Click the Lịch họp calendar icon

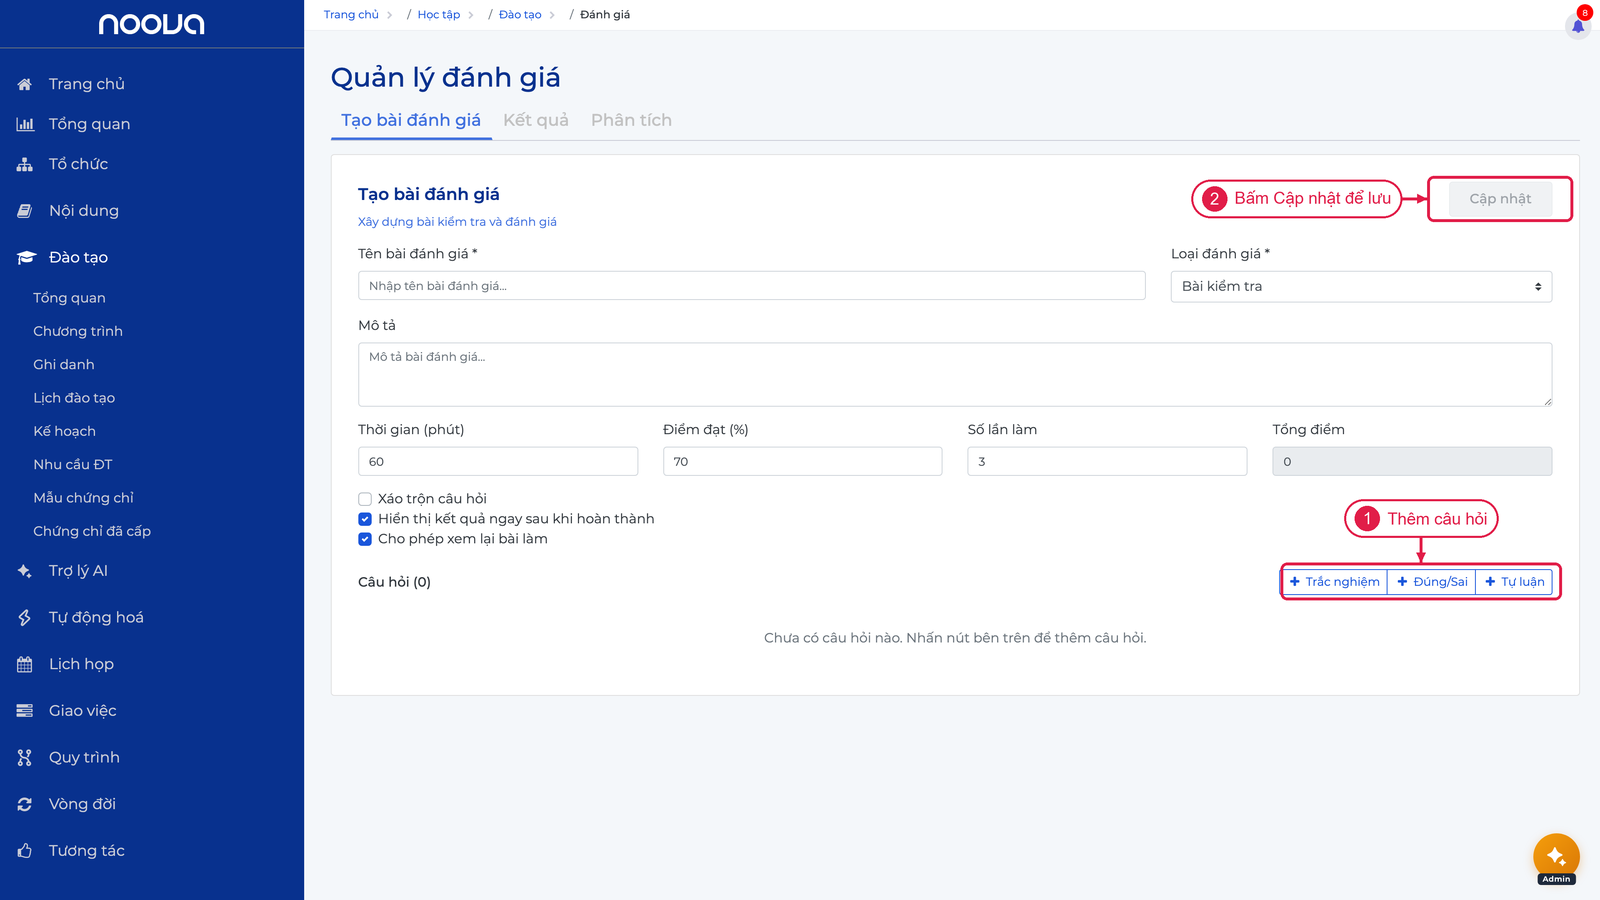coord(25,665)
